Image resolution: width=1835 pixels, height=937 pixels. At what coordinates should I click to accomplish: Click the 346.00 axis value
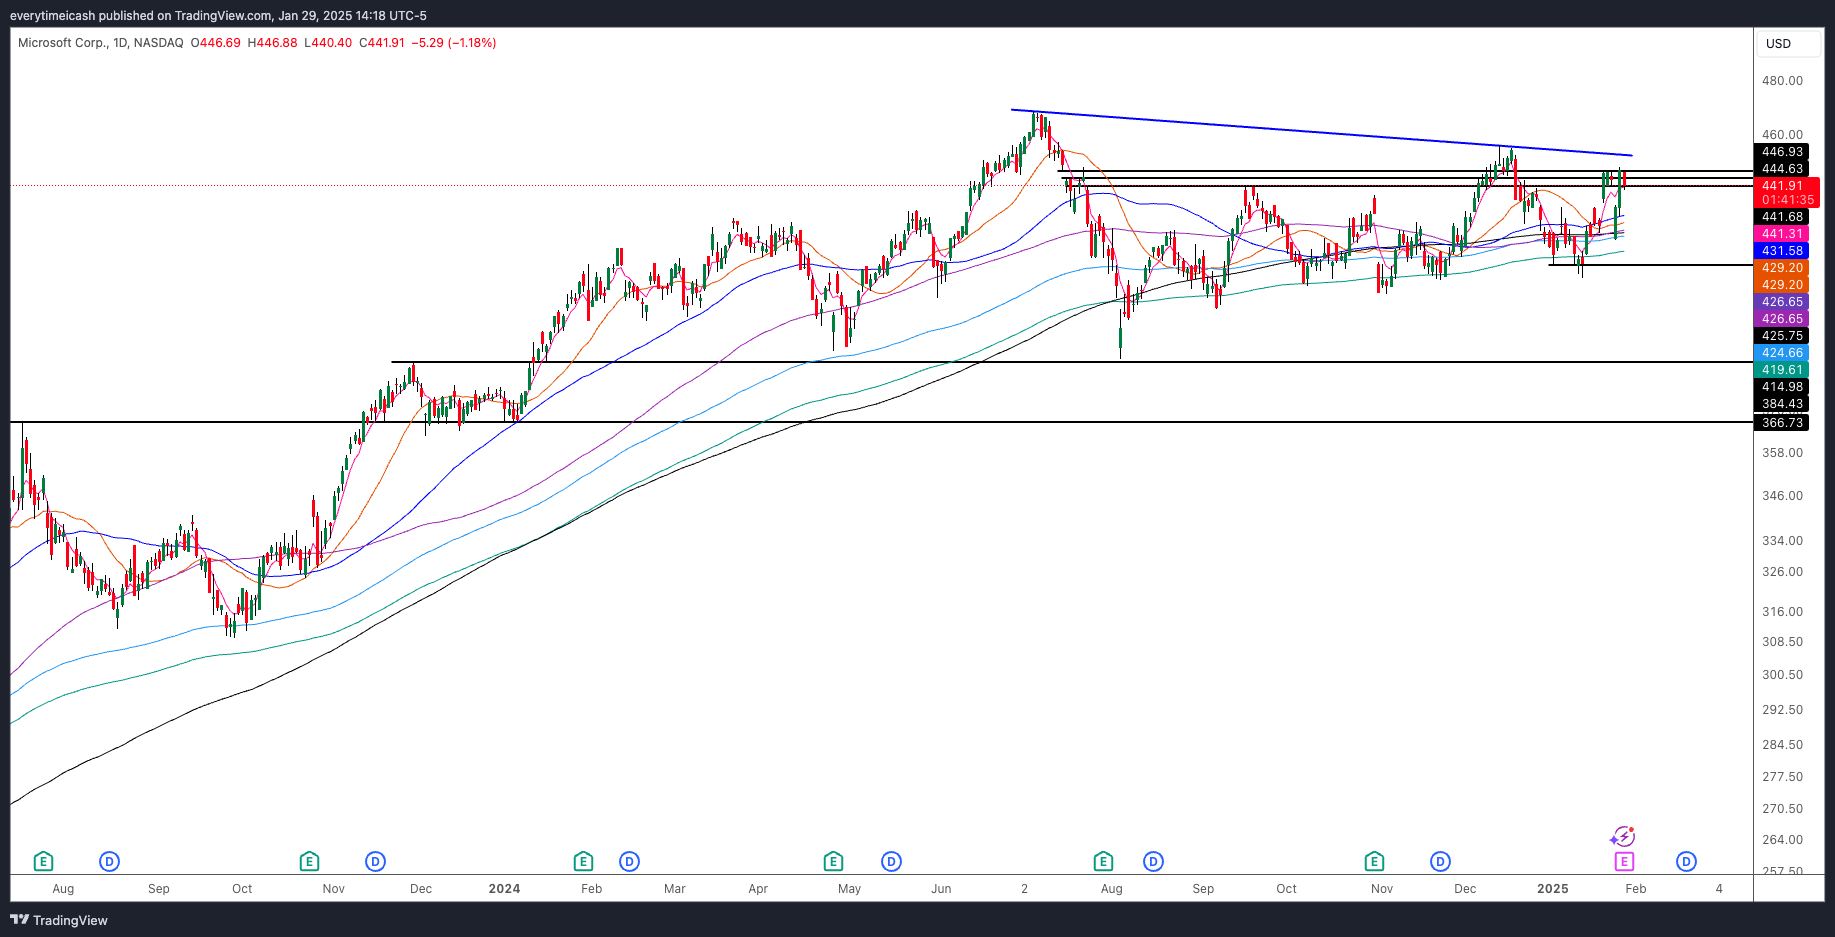pos(1782,496)
